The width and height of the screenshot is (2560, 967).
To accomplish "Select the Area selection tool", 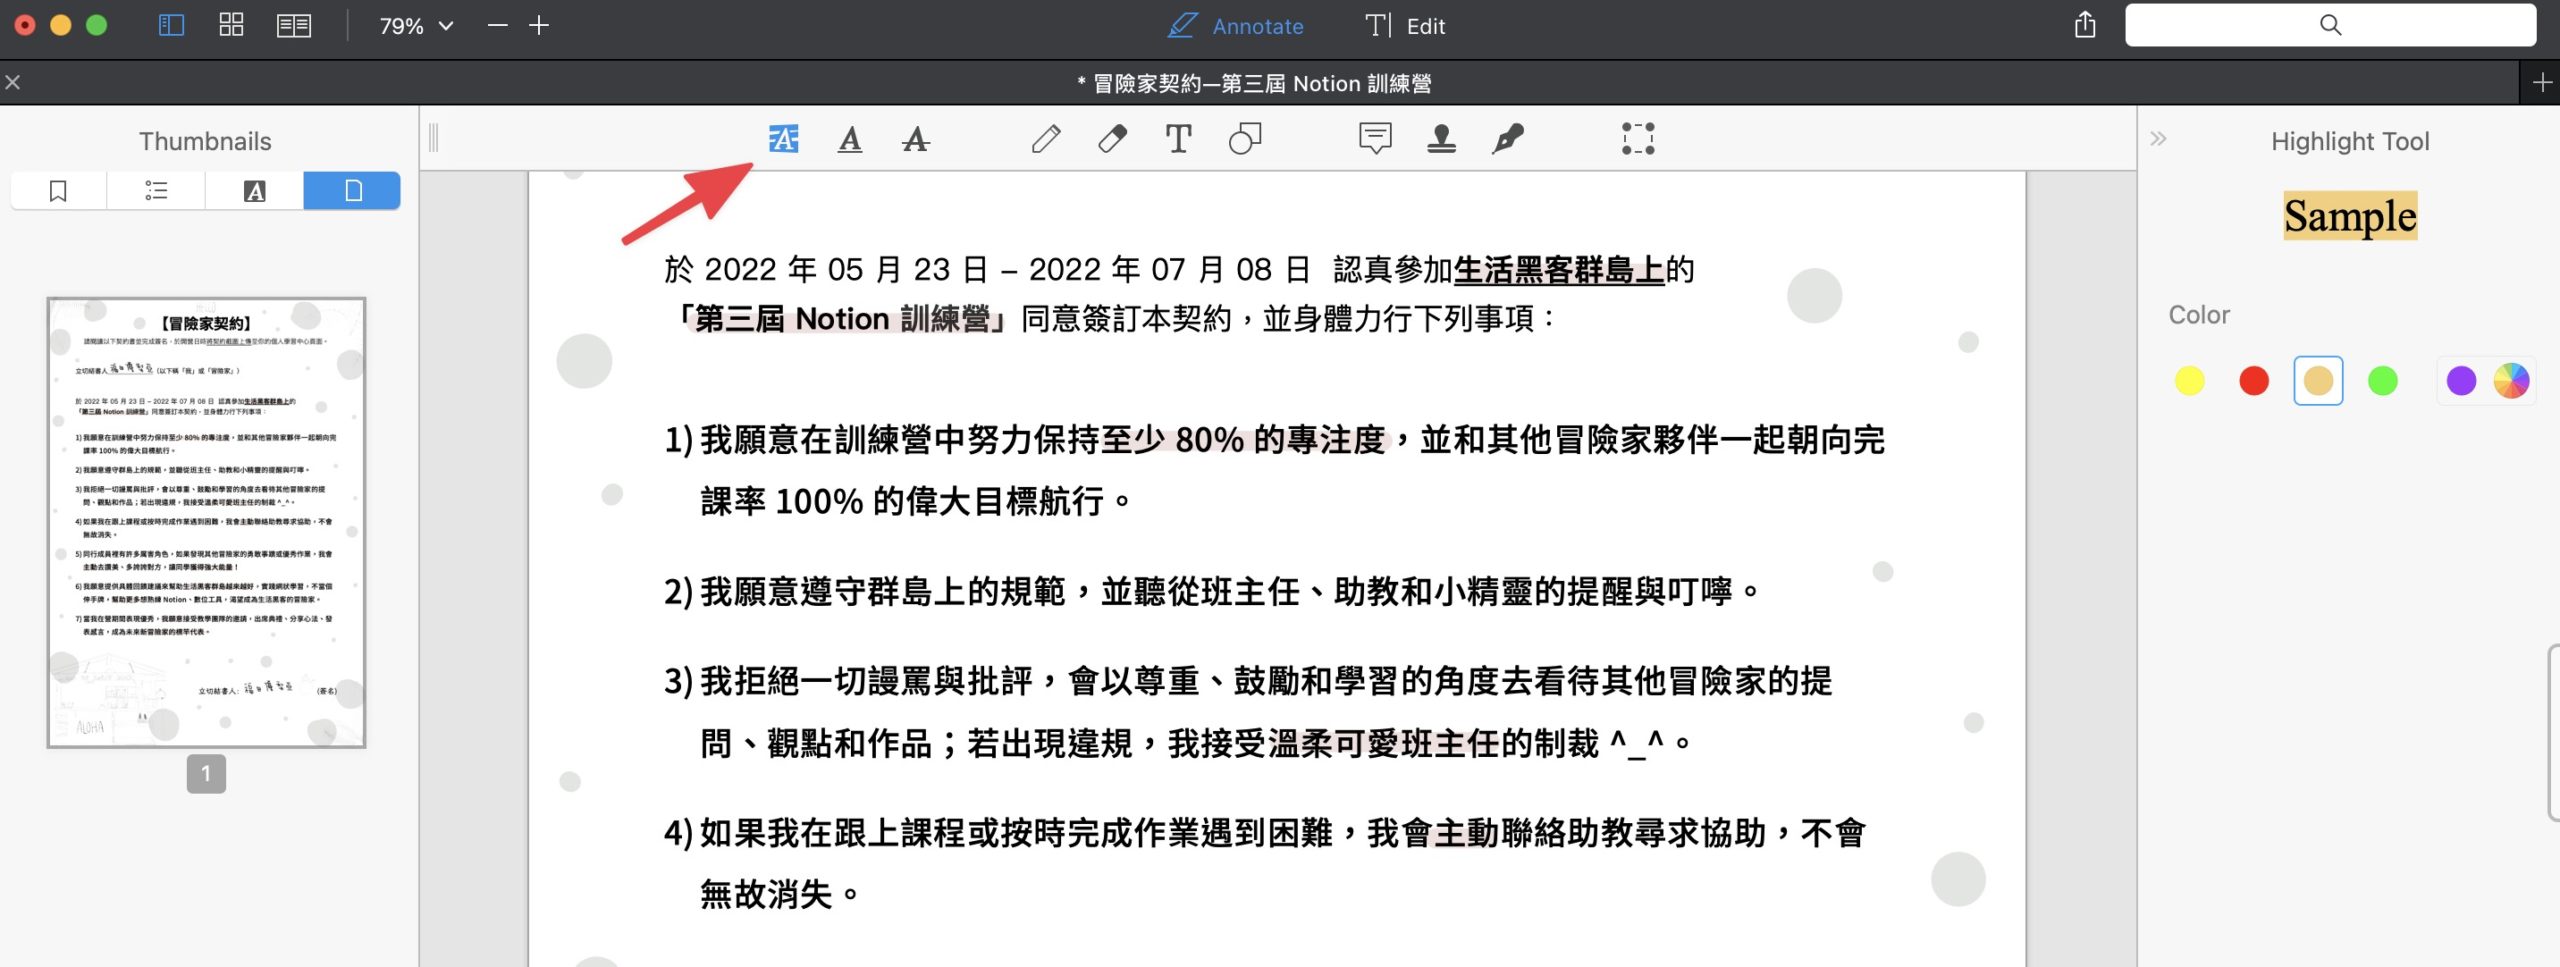I will (x=1638, y=139).
